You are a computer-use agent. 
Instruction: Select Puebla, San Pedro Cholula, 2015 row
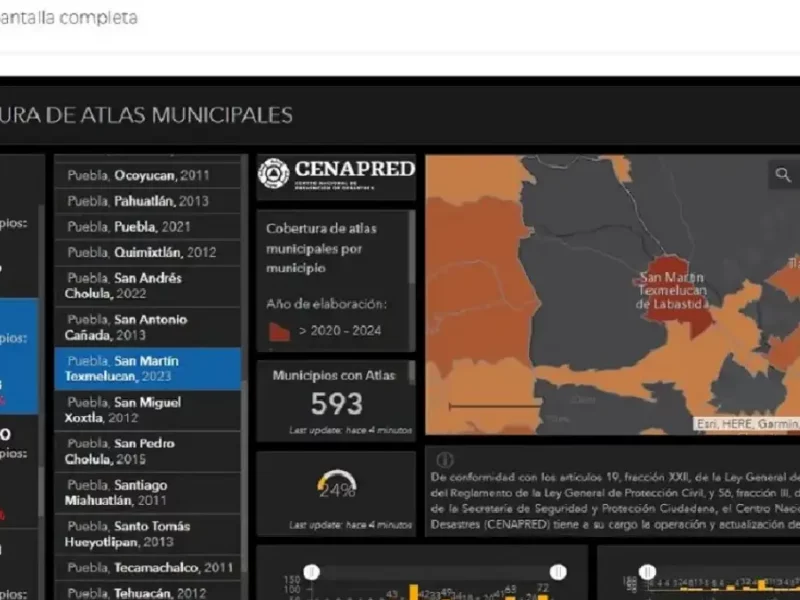point(147,451)
